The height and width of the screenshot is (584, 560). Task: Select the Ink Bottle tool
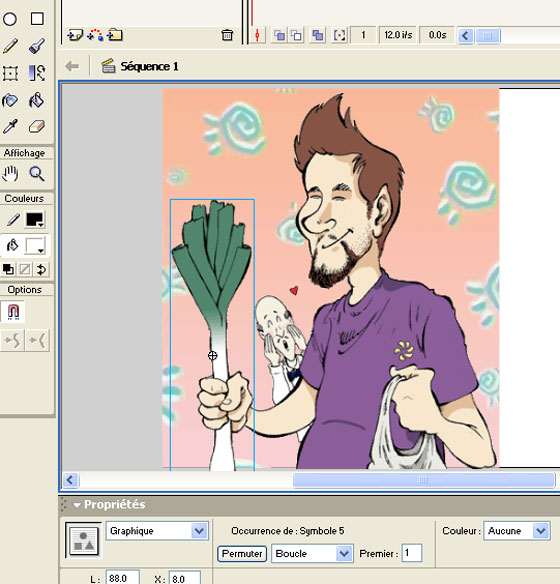point(10,100)
